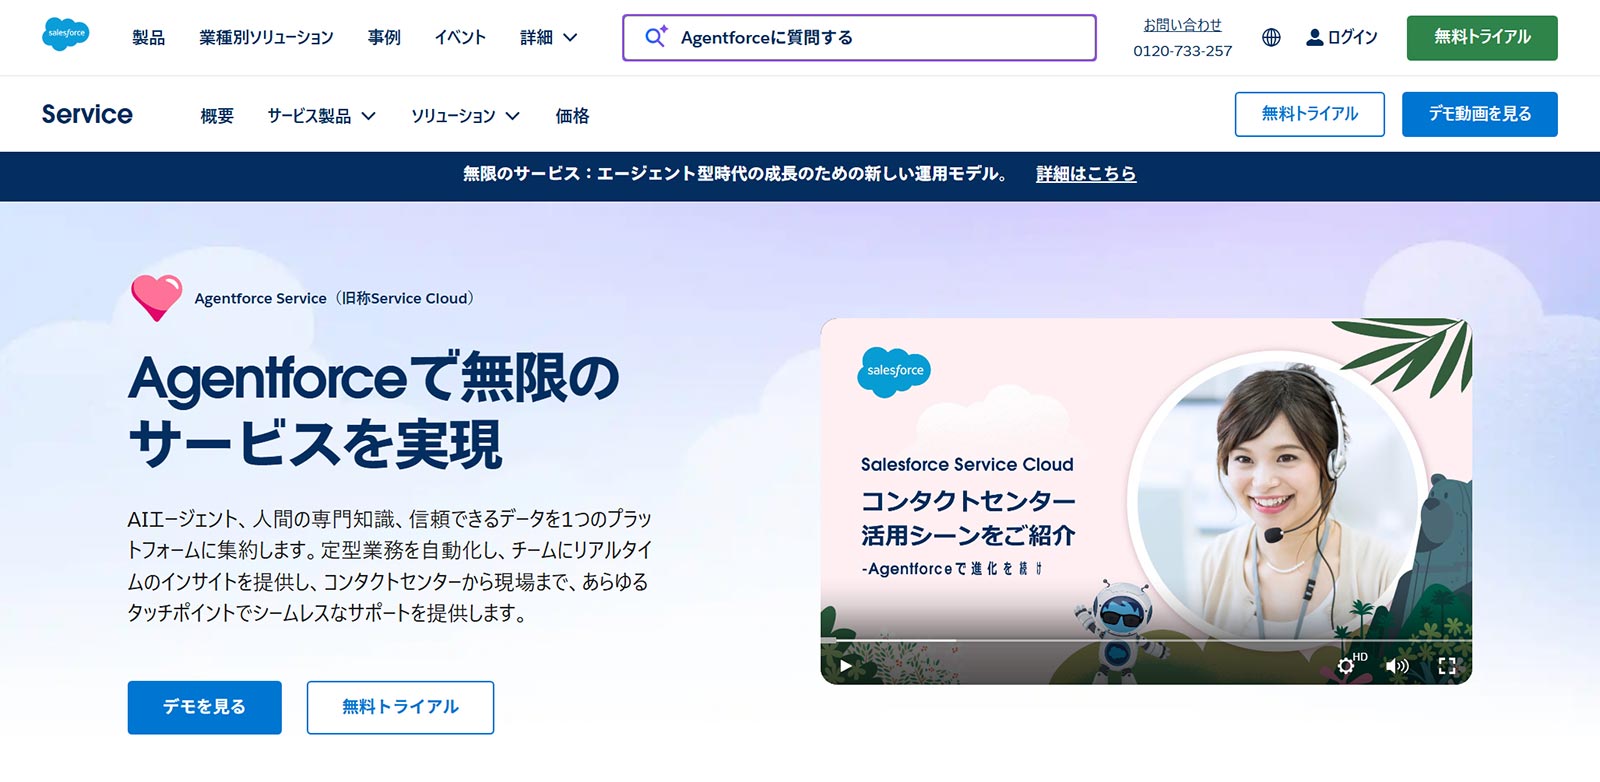Image resolution: width=1600 pixels, height=782 pixels.
Task: Click the Agentforce search sparkle icon
Action: 656,37
